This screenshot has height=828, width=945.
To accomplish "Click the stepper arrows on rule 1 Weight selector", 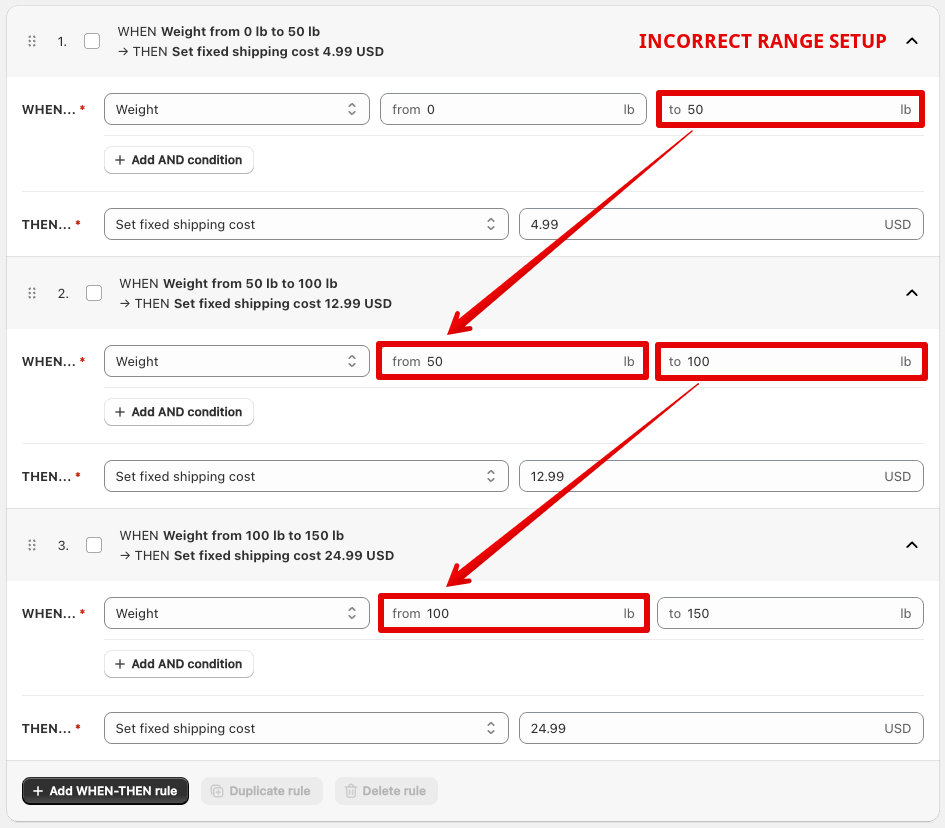I will tap(351, 109).
